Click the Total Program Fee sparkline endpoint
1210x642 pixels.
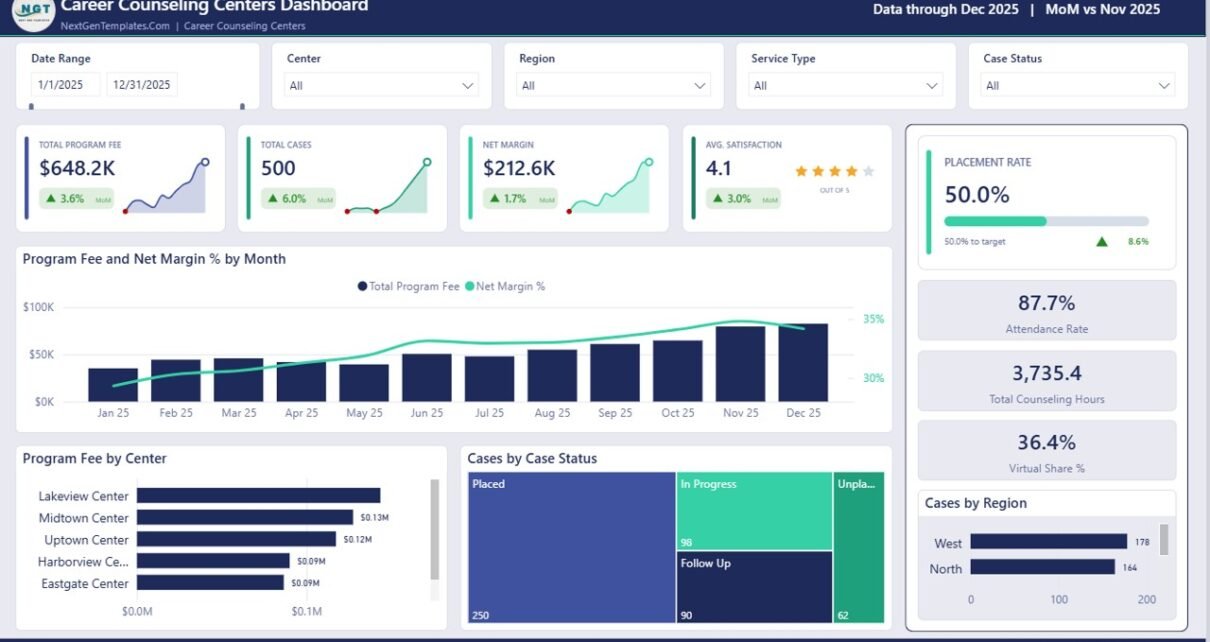[x=205, y=162]
